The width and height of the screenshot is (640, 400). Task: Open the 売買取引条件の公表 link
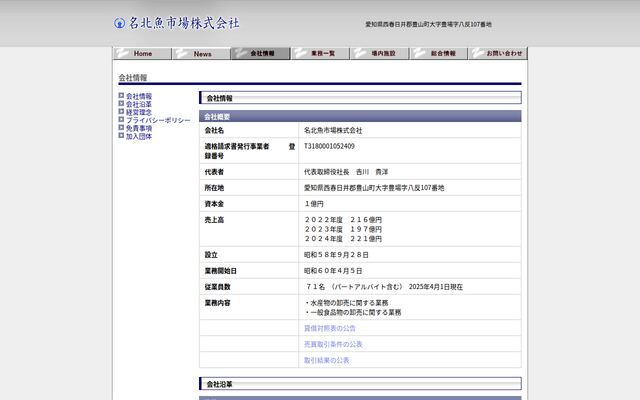point(333,344)
